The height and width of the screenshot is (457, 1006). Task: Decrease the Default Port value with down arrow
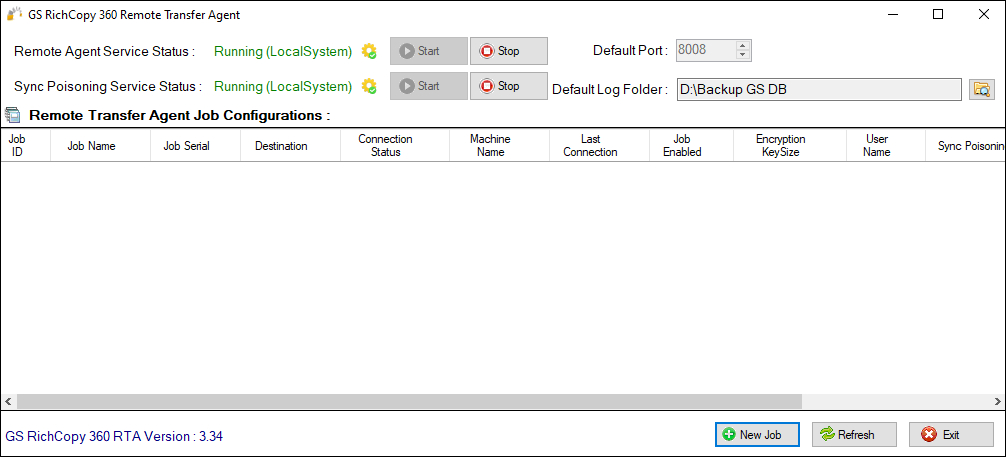coord(743,55)
